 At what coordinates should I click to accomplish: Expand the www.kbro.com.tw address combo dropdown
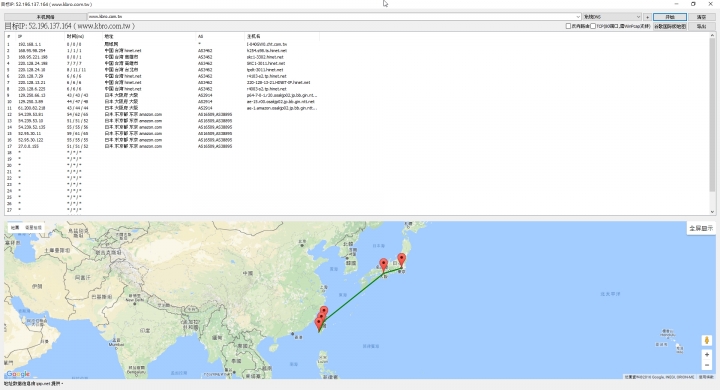(x=578, y=17)
